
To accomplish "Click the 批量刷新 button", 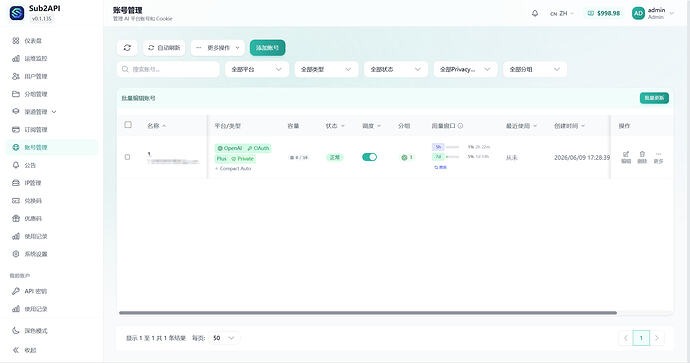I will tap(654, 98).
